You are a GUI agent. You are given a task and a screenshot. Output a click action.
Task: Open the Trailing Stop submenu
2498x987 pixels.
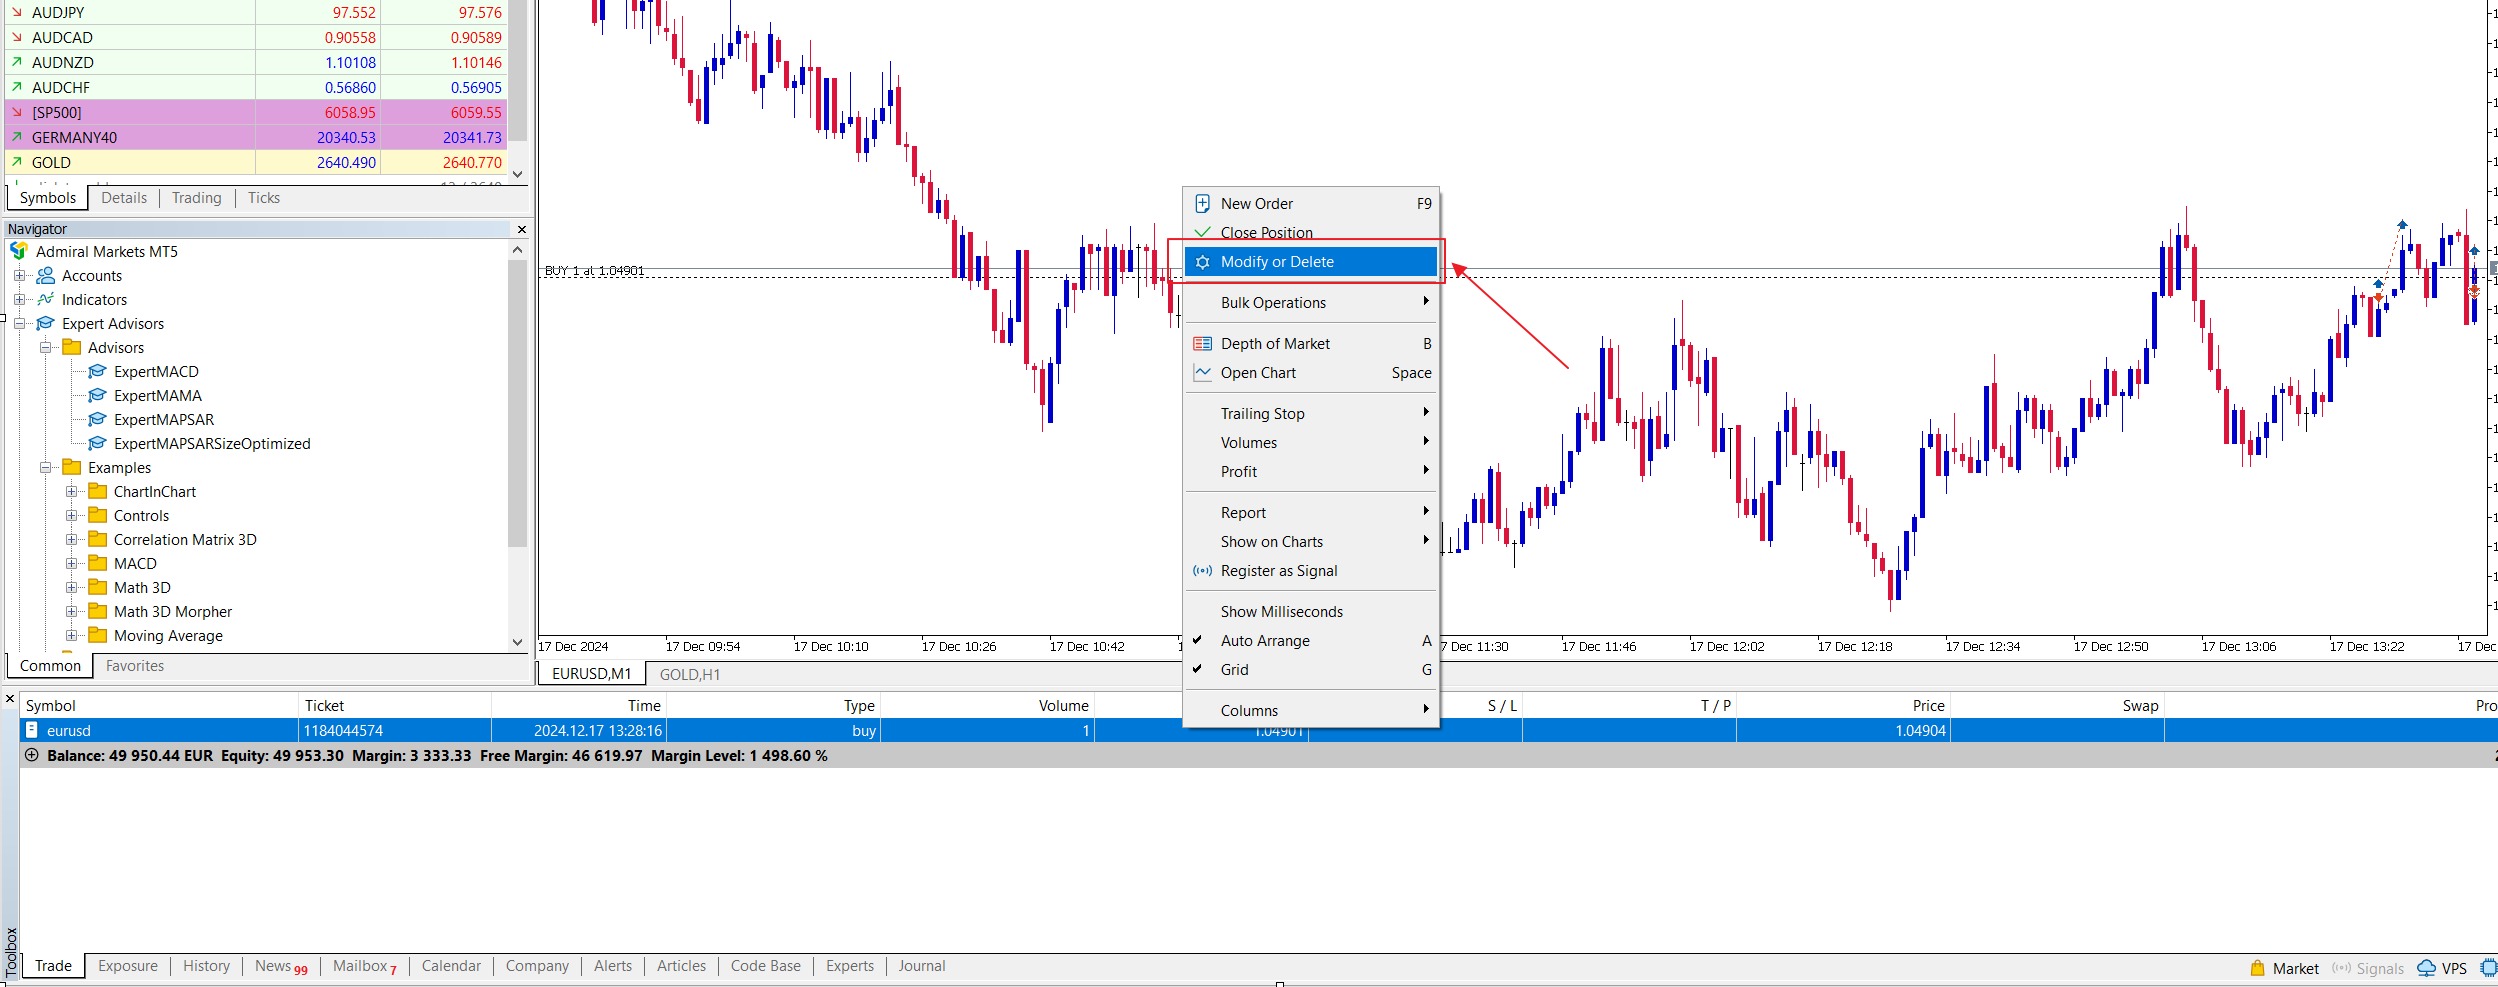click(x=1311, y=414)
